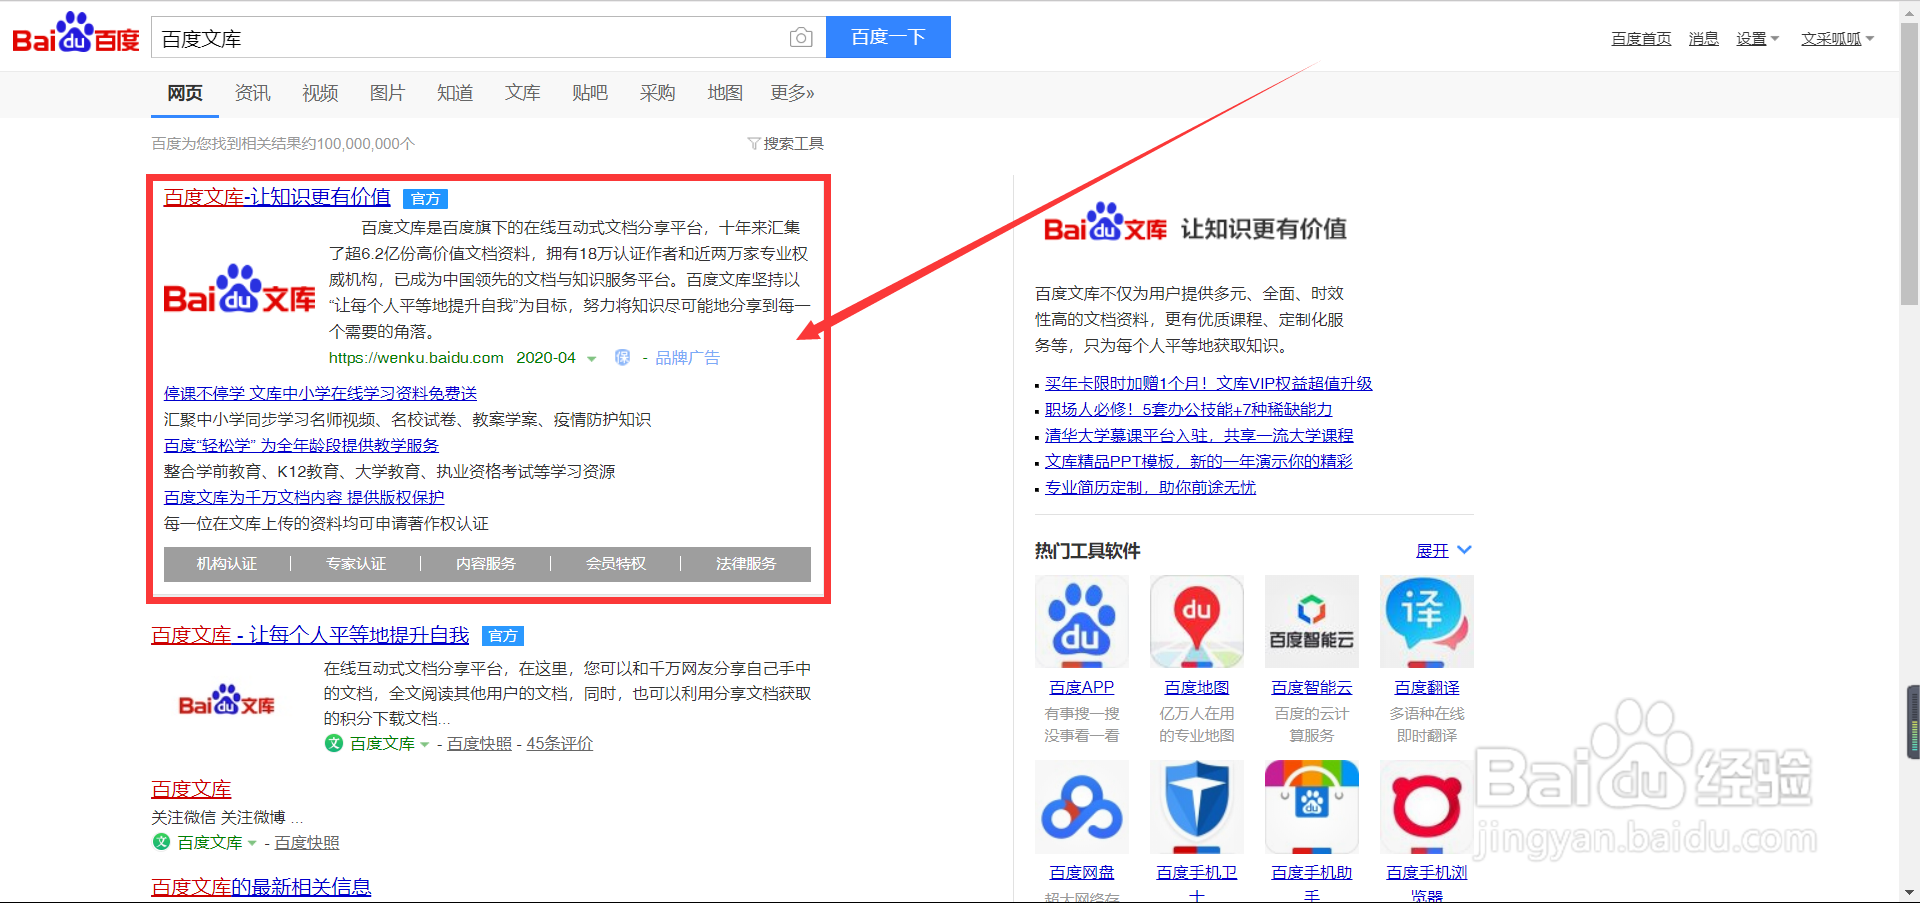Click Baidu文库 logo in second result
Image resolution: width=1920 pixels, height=903 pixels.
227,701
